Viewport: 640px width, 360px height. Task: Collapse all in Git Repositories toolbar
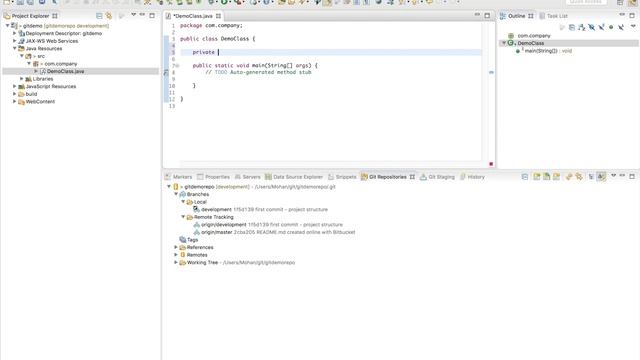[525, 177]
